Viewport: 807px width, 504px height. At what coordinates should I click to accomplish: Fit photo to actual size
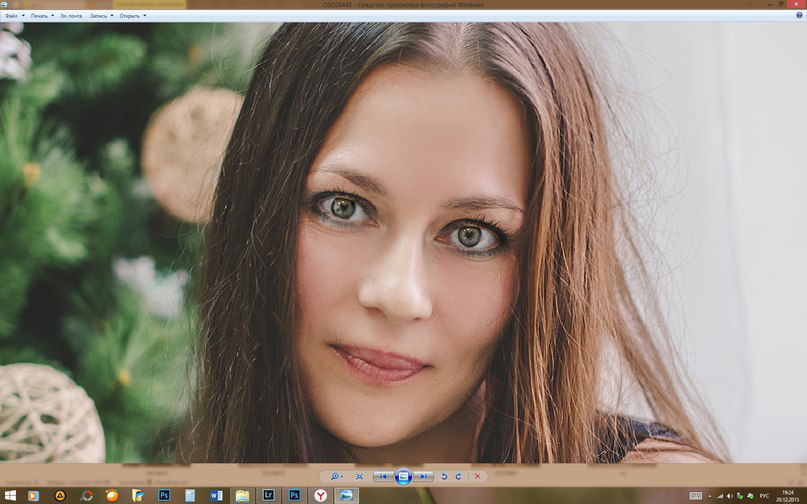(x=359, y=477)
